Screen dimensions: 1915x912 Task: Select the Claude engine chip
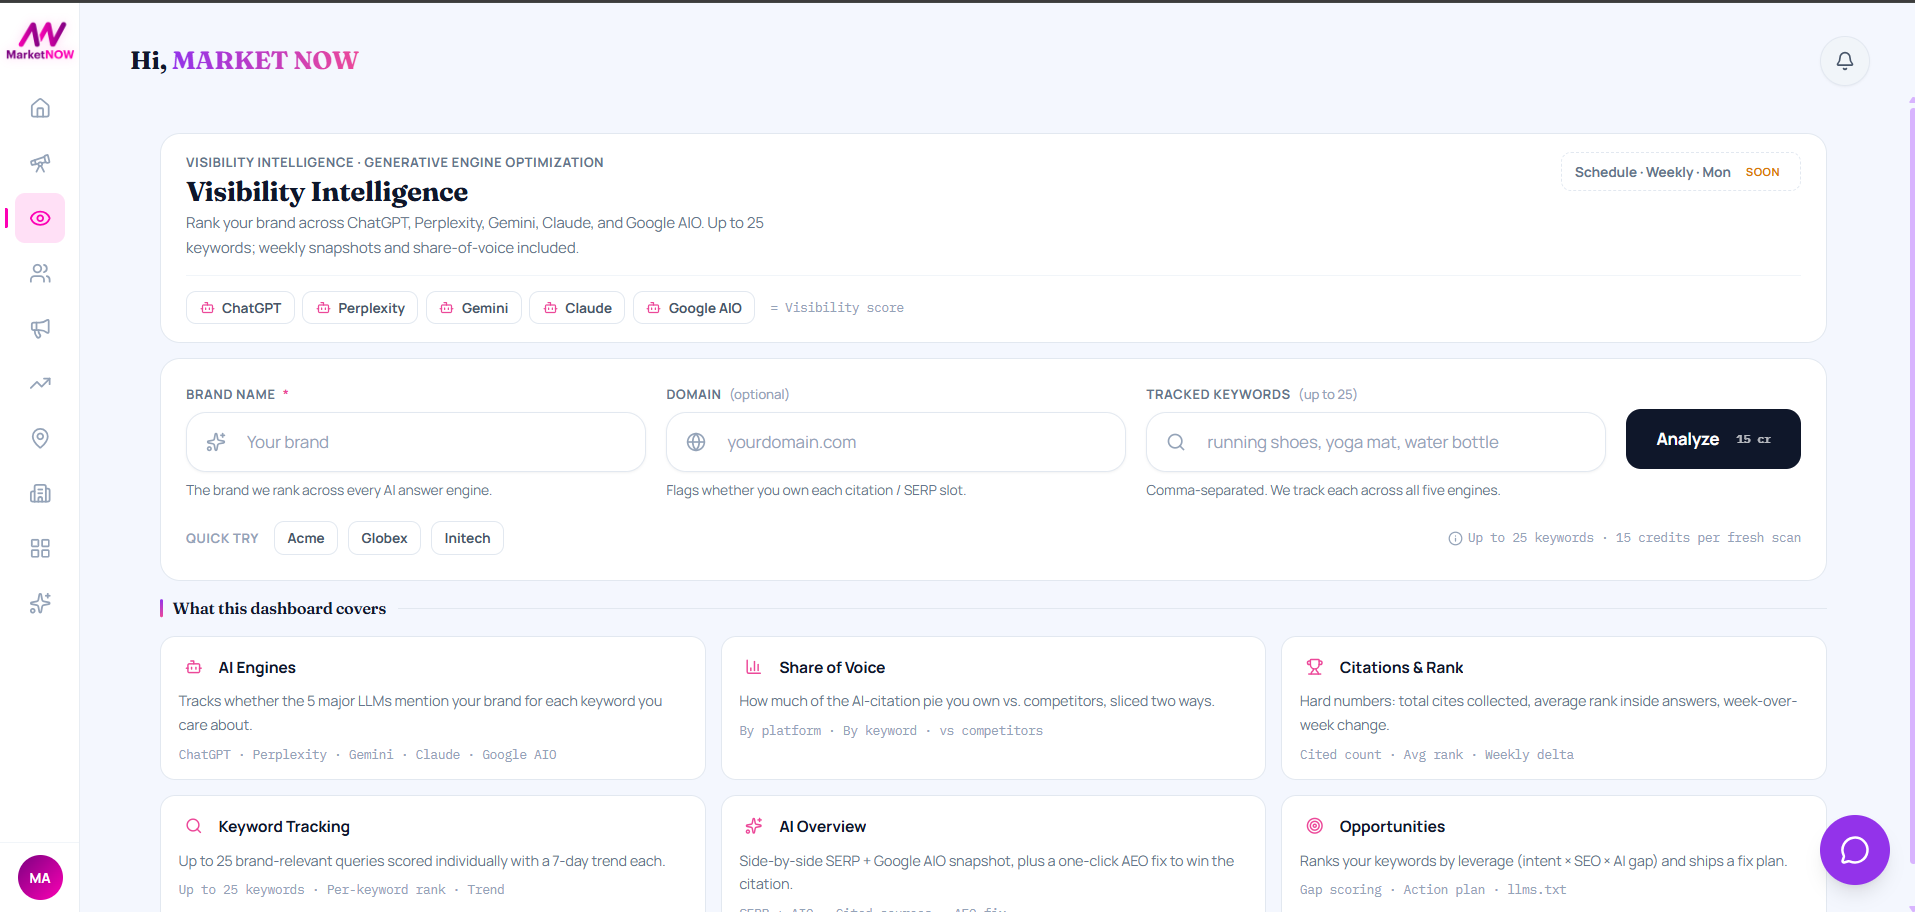577,308
